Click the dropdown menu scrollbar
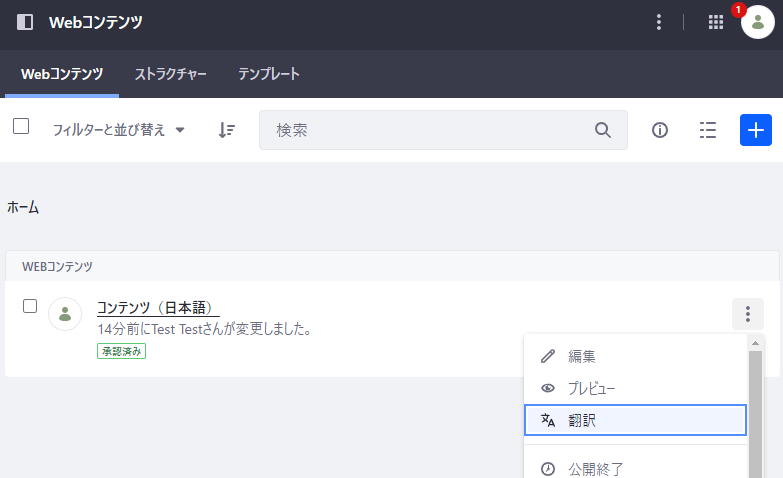Image resolution: width=783 pixels, height=478 pixels. 756,410
